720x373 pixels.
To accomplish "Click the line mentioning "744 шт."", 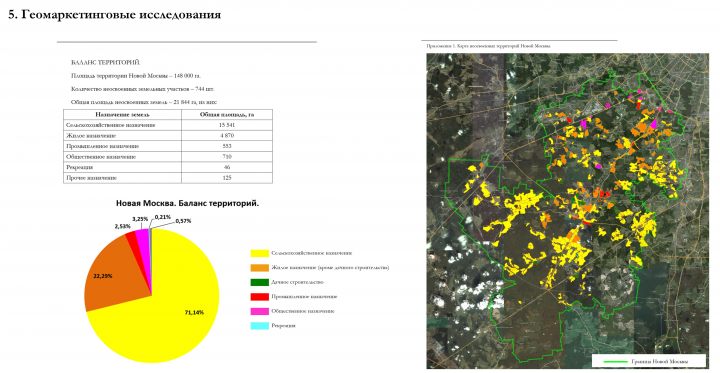I will (142, 89).
